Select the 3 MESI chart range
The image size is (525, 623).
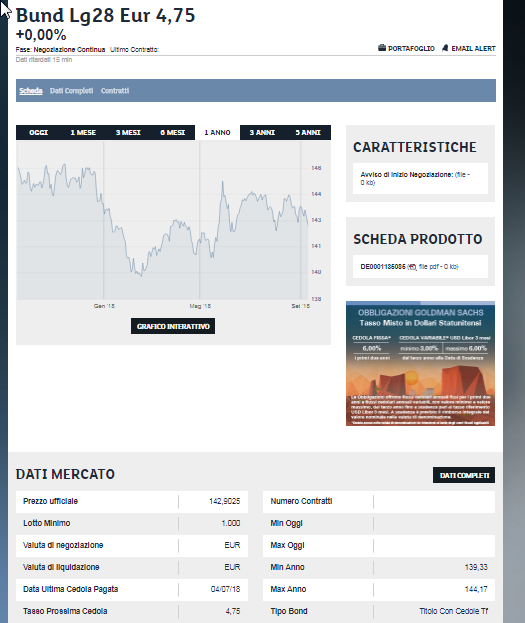coord(128,133)
